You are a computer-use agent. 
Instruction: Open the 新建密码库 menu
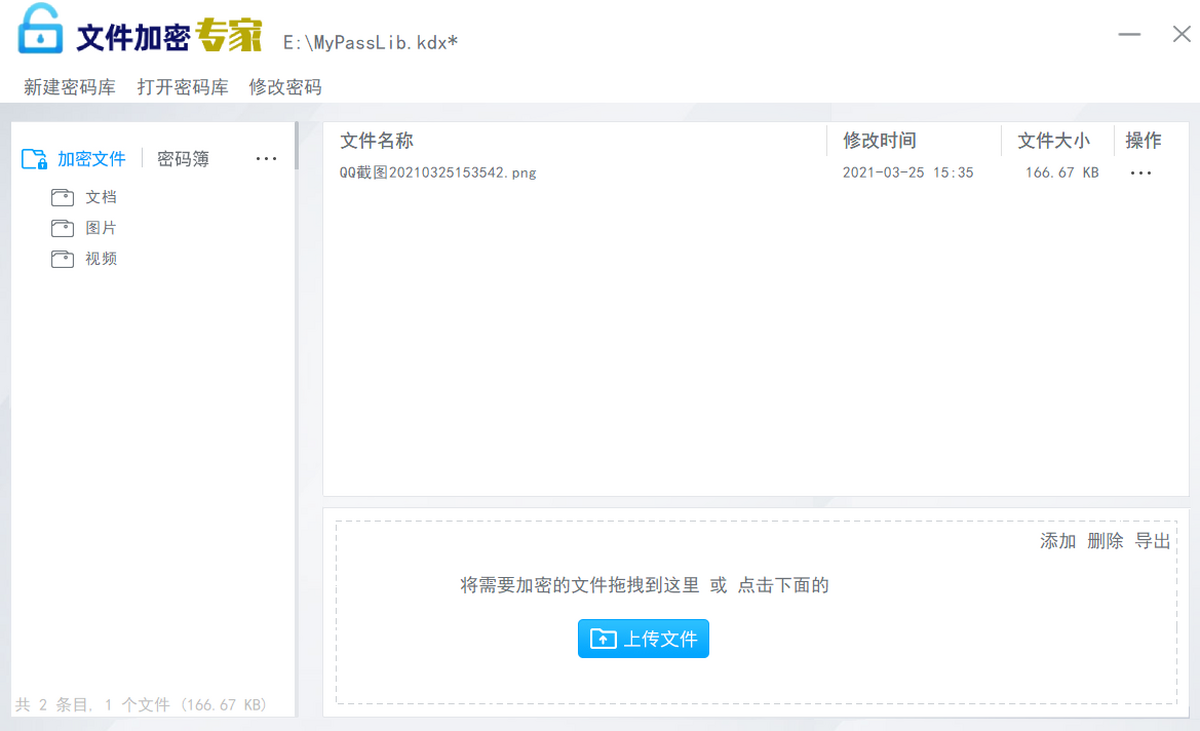(x=70, y=87)
